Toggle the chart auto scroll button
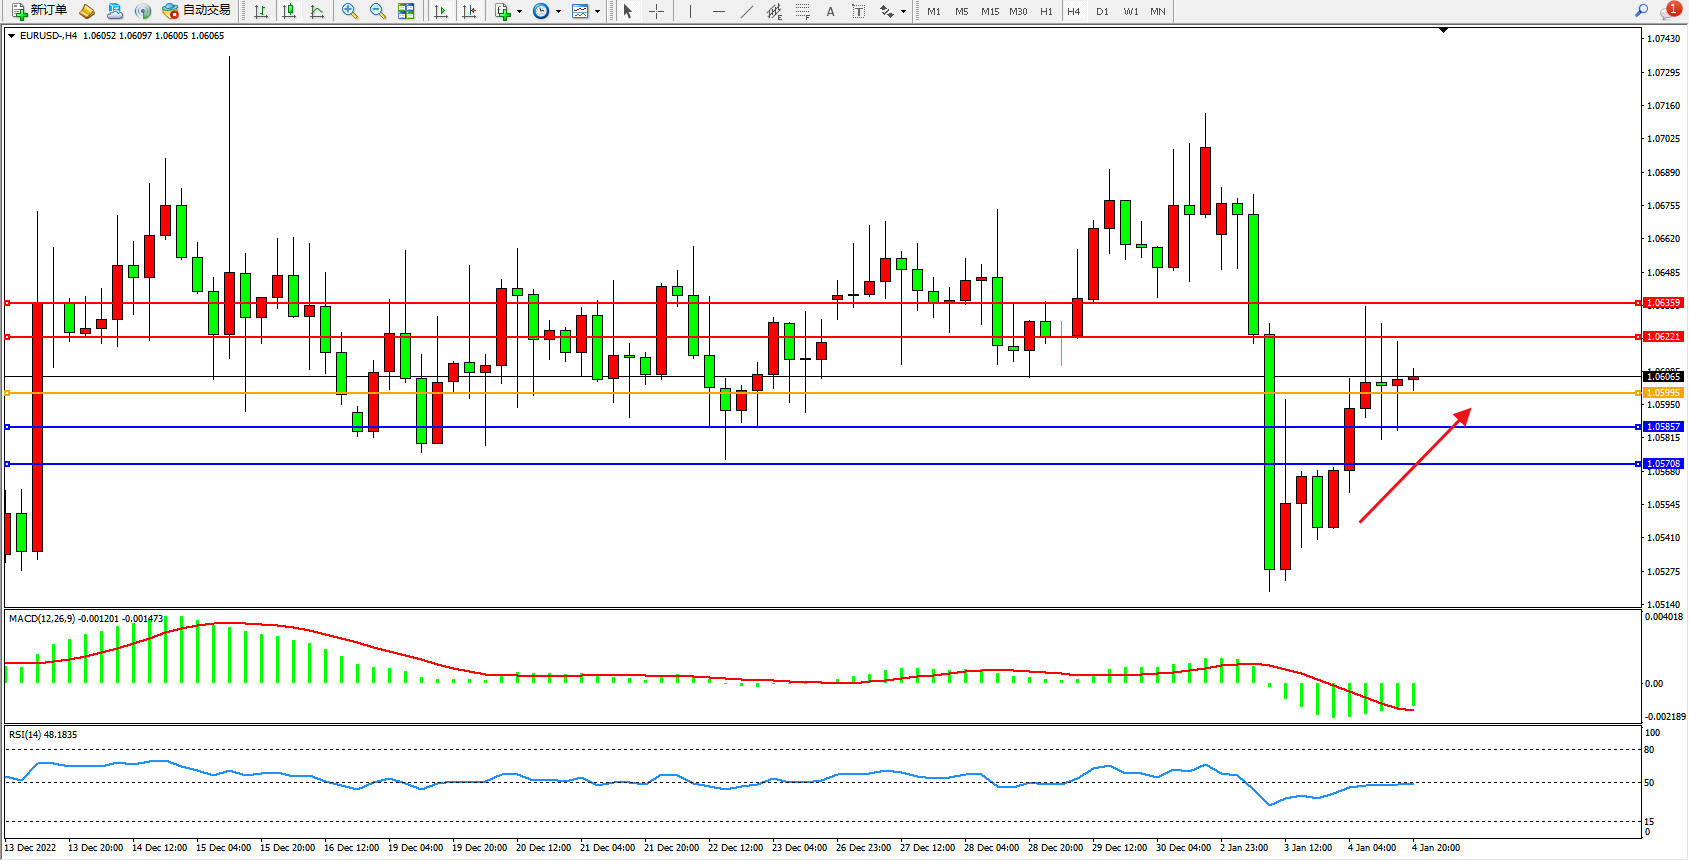 [x=441, y=11]
